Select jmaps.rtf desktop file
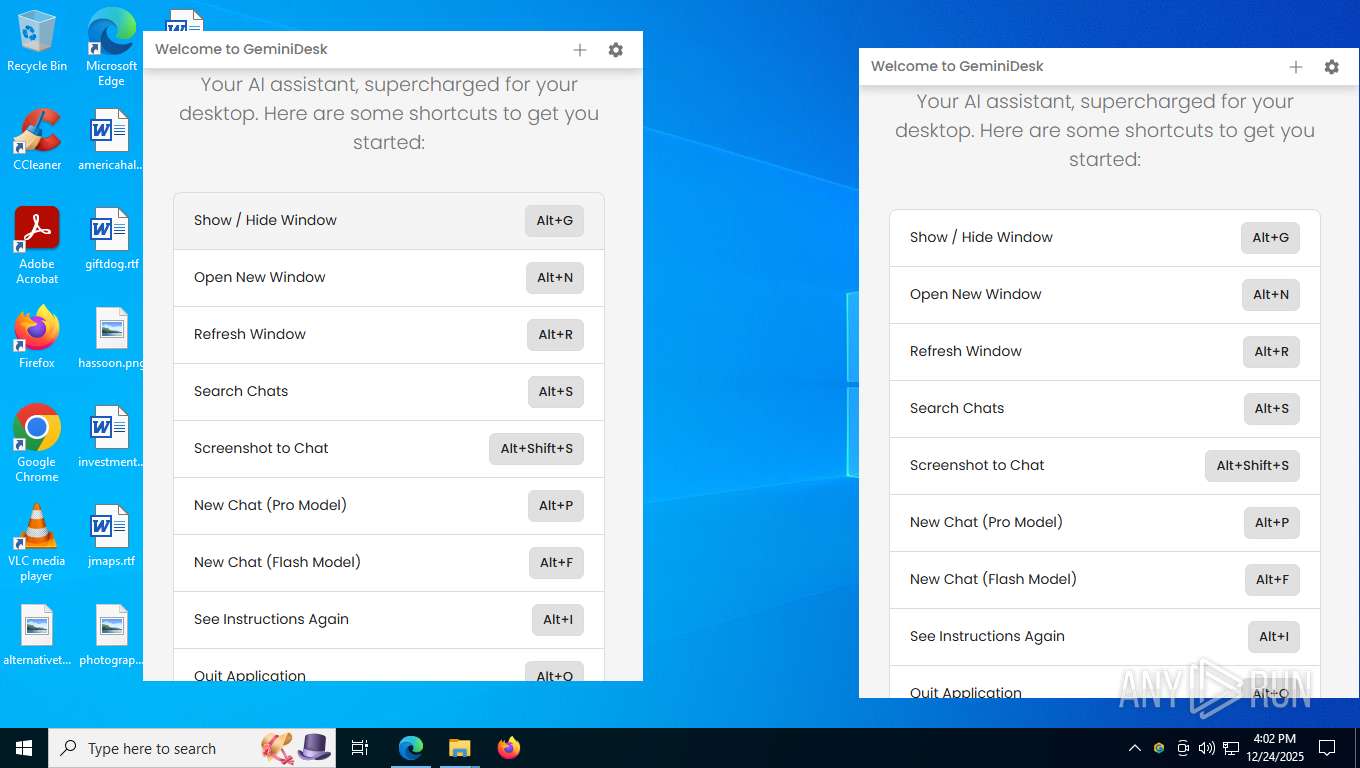The image size is (1360, 768). pyautogui.click(x=111, y=536)
